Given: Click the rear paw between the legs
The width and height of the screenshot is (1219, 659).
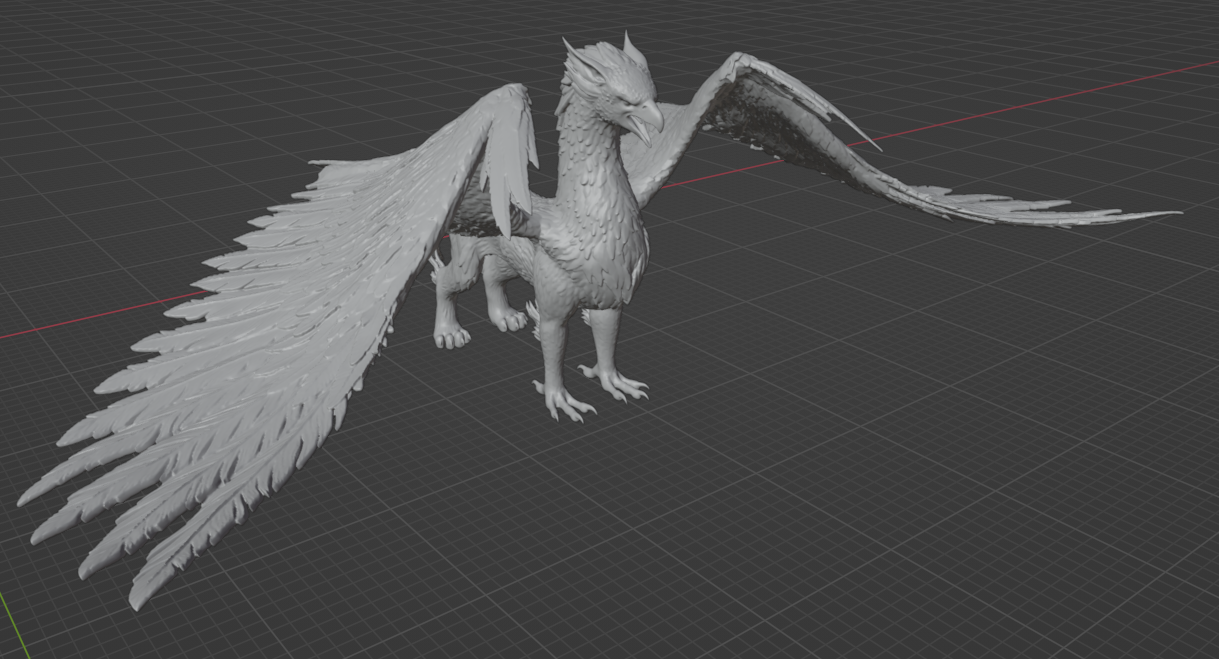Looking at the screenshot, I should pos(510,320).
